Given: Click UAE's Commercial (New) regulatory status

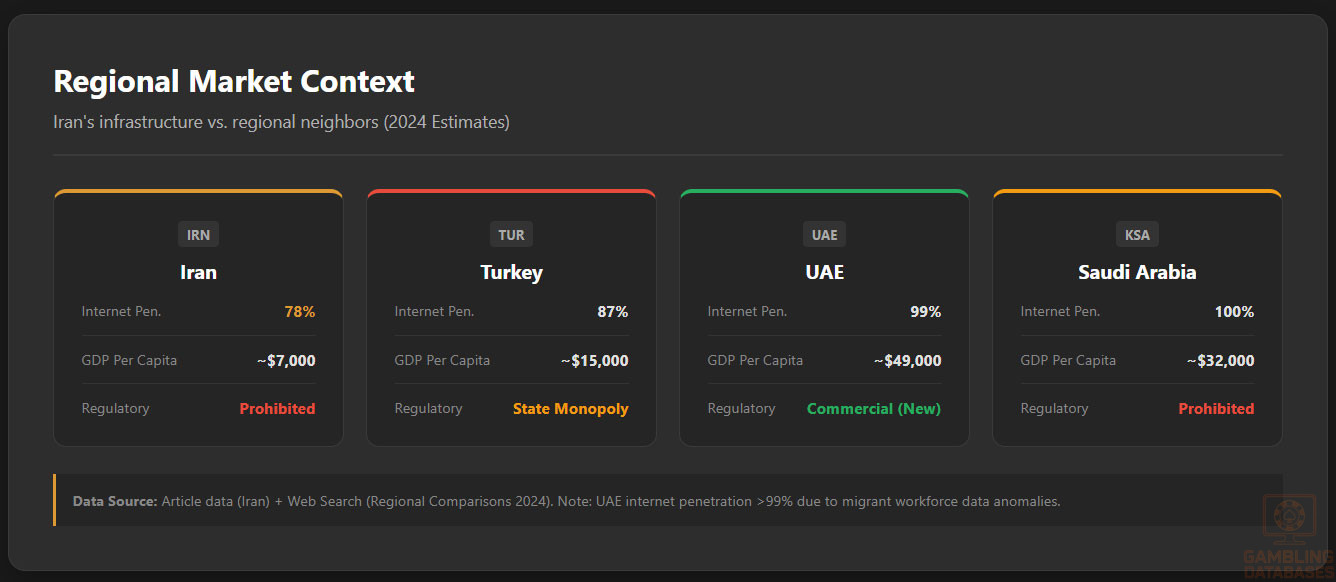Looking at the screenshot, I should [x=873, y=409].
